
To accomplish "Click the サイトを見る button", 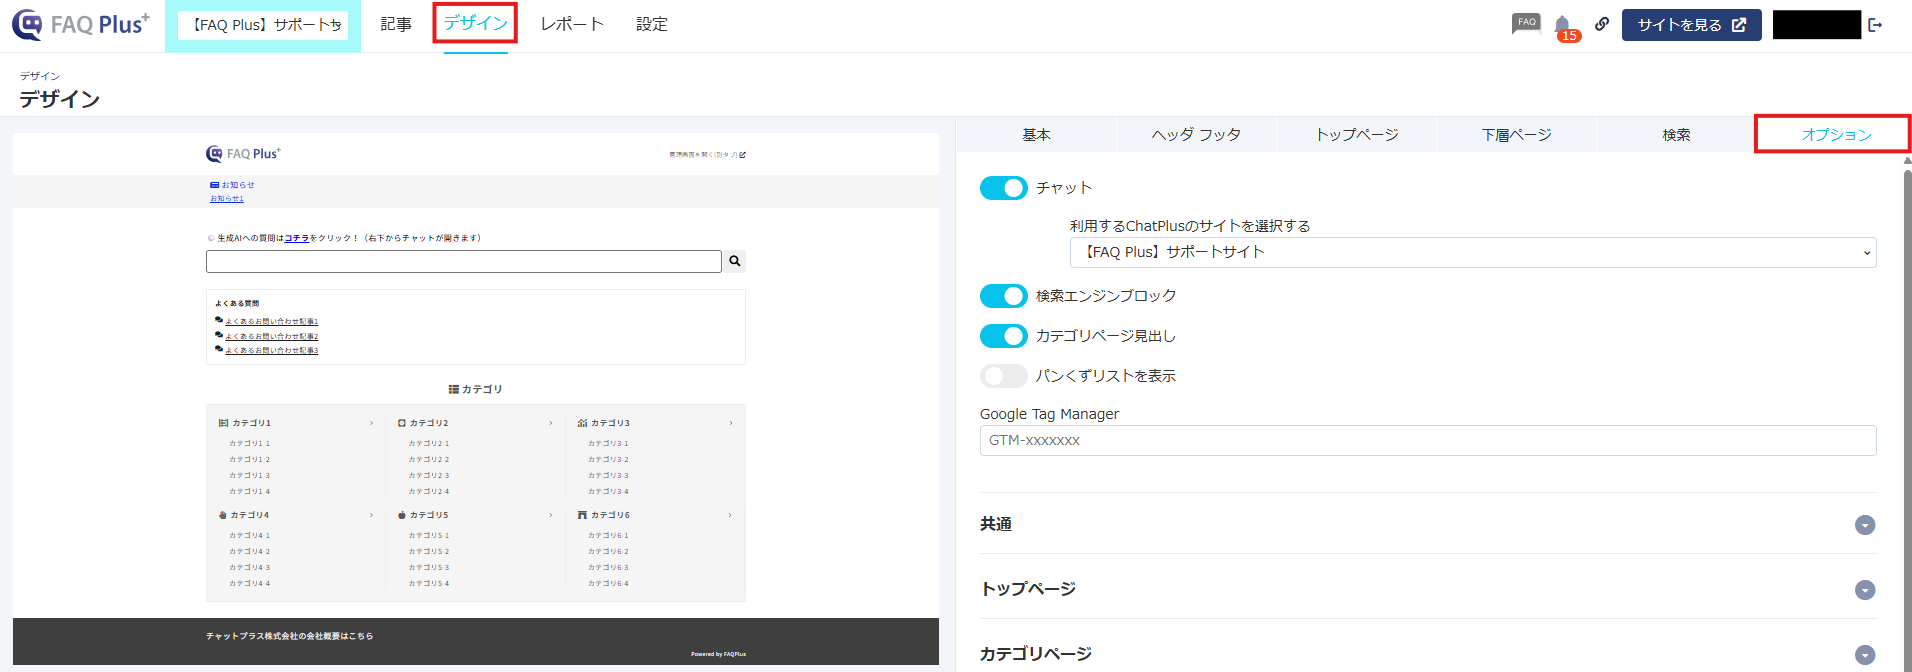I will (1692, 25).
